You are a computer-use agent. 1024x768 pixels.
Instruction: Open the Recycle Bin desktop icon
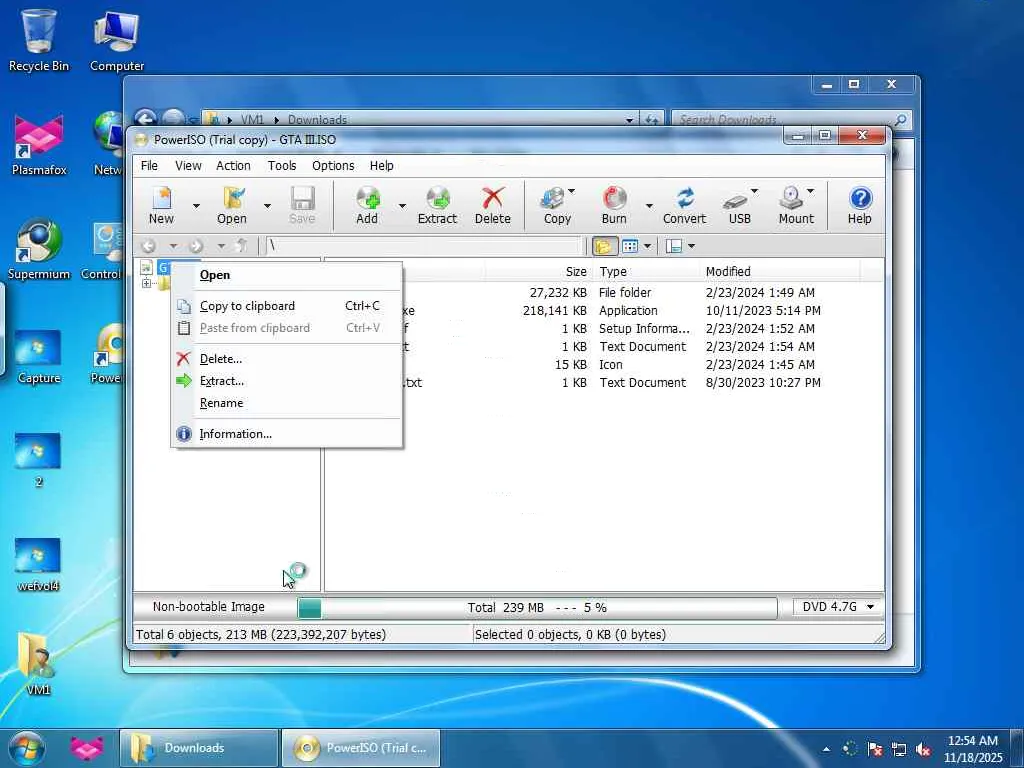coord(39,40)
